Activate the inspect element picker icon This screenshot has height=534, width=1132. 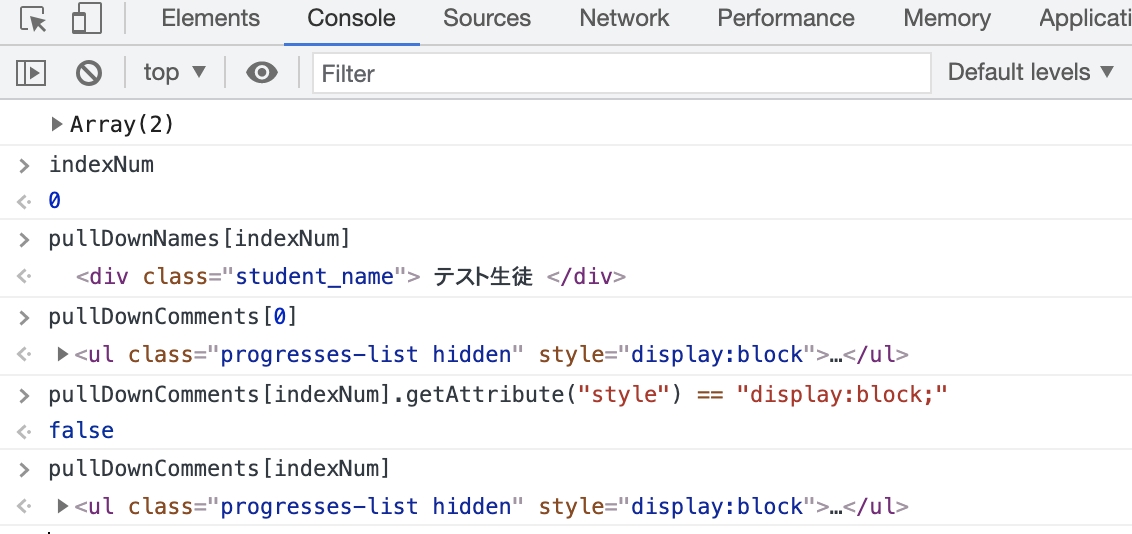[33, 19]
